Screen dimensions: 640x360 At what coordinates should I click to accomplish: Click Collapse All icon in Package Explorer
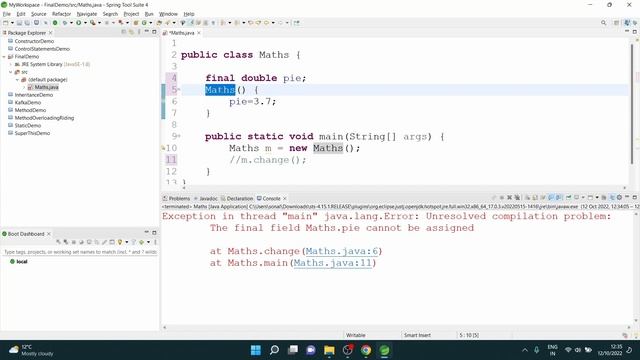124,31
